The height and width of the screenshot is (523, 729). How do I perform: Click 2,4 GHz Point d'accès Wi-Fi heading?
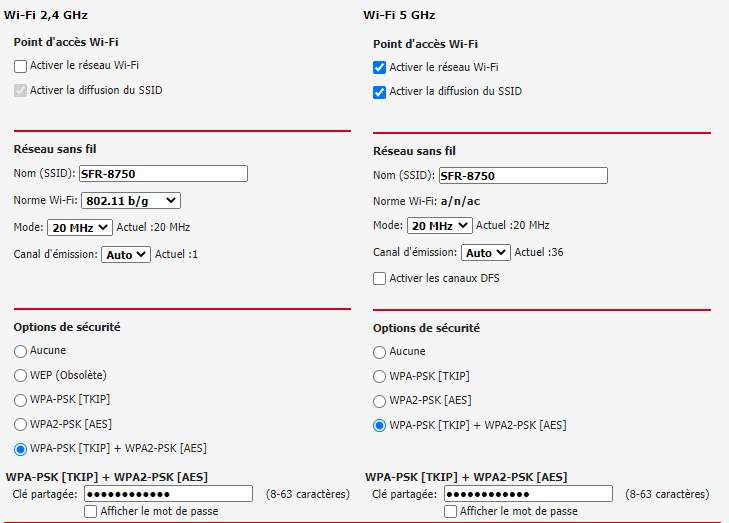coord(66,42)
